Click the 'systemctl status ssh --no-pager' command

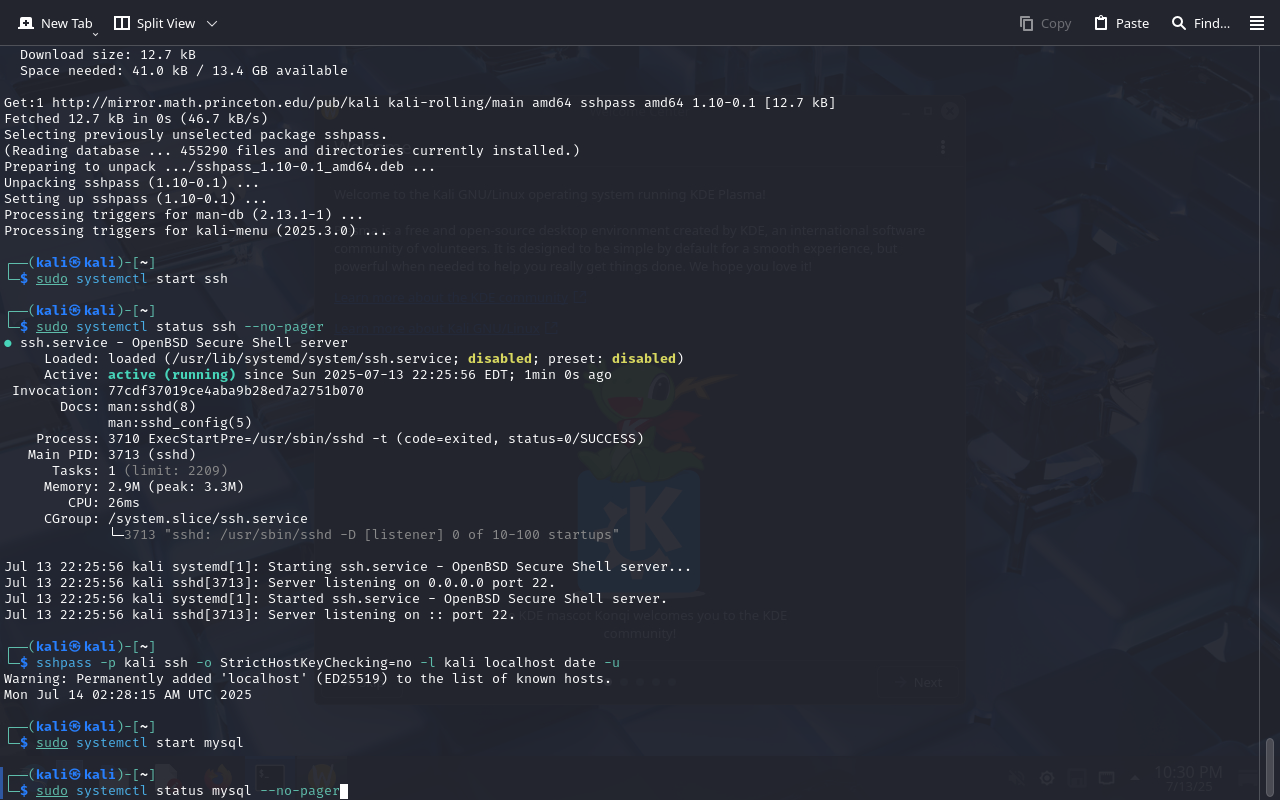[x=200, y=327]
